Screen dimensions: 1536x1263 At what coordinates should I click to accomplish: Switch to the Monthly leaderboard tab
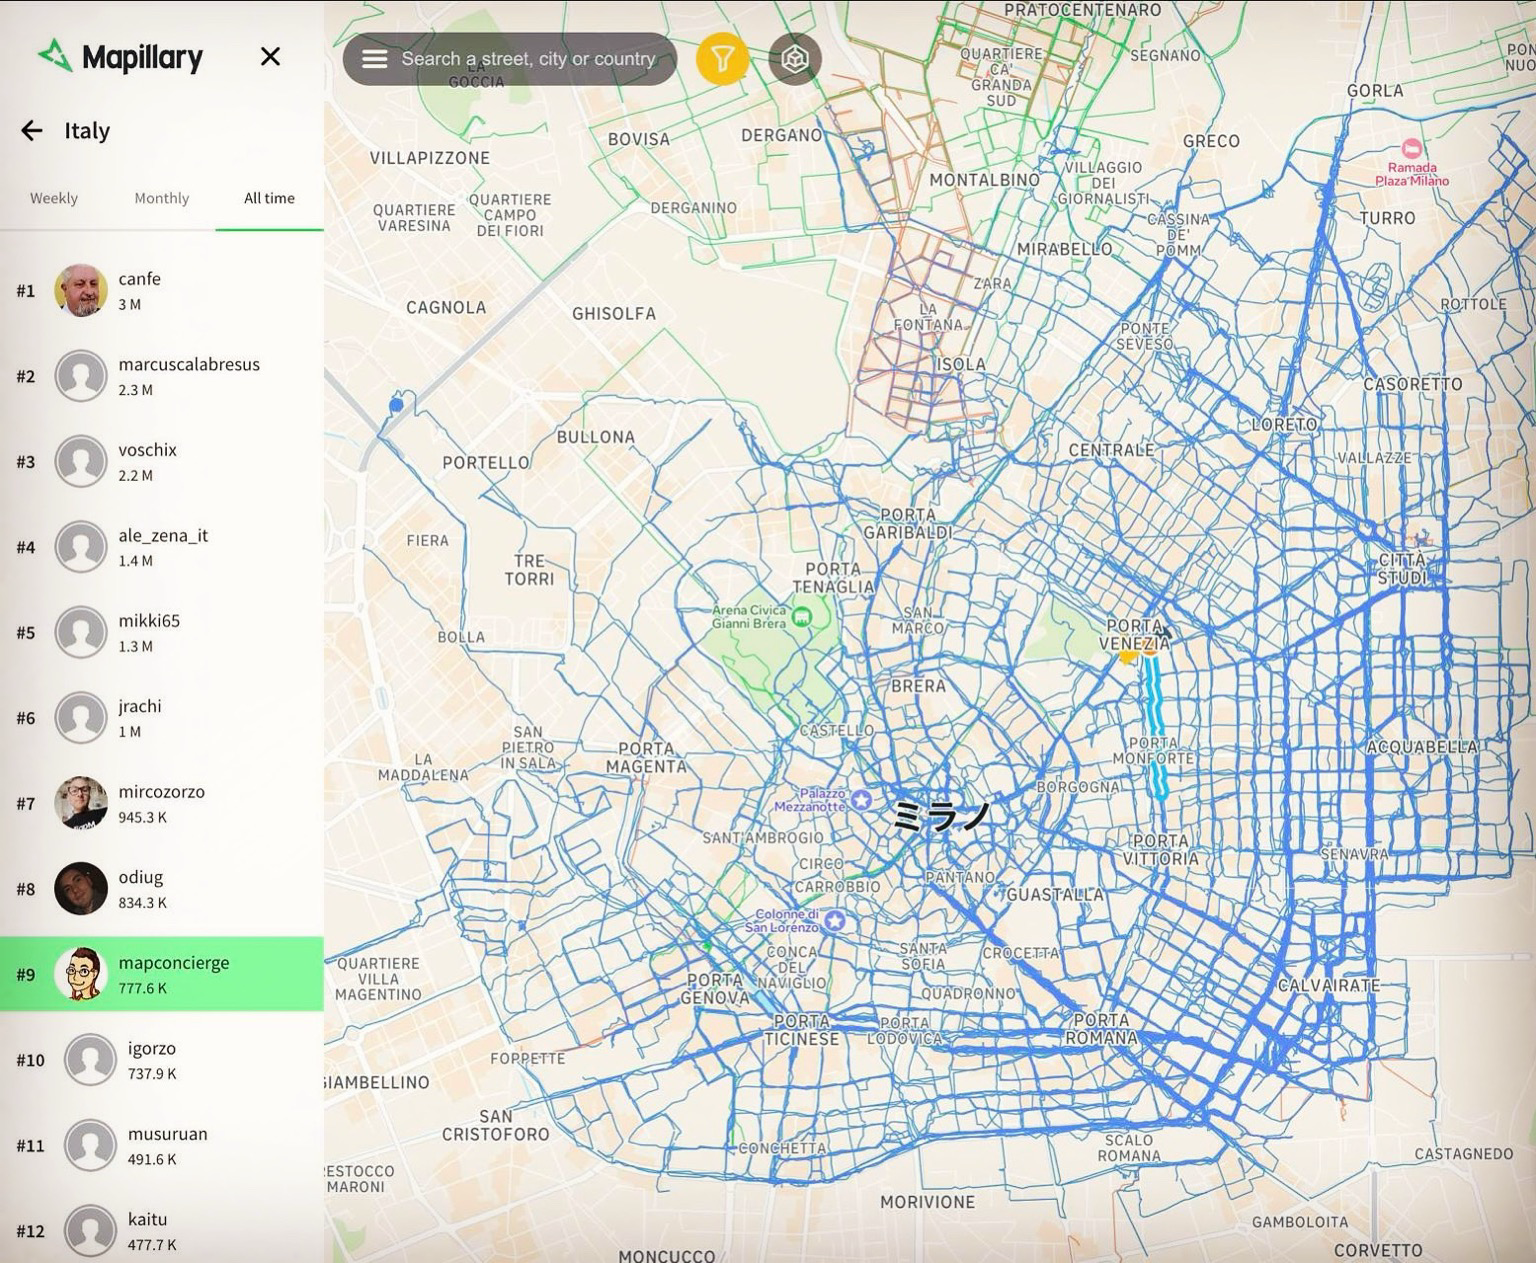(x=162, y=198)
